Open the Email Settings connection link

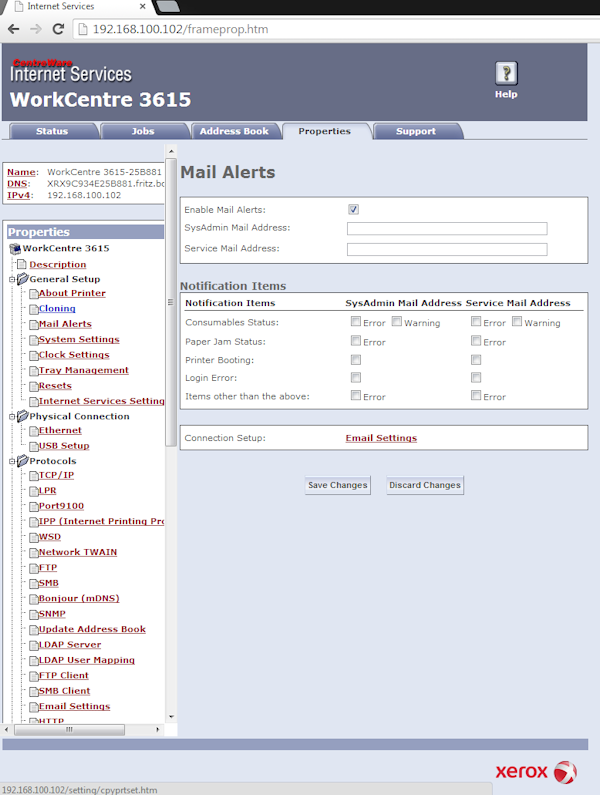pos(381,438)
